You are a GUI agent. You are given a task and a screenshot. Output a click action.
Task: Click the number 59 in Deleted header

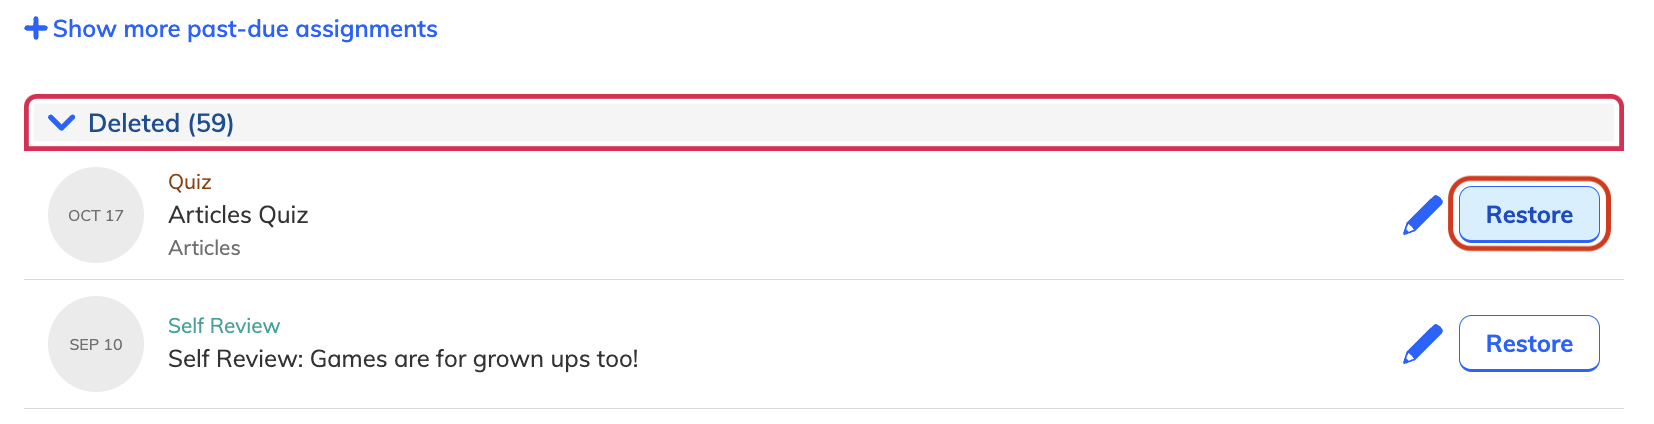(211, 123)
